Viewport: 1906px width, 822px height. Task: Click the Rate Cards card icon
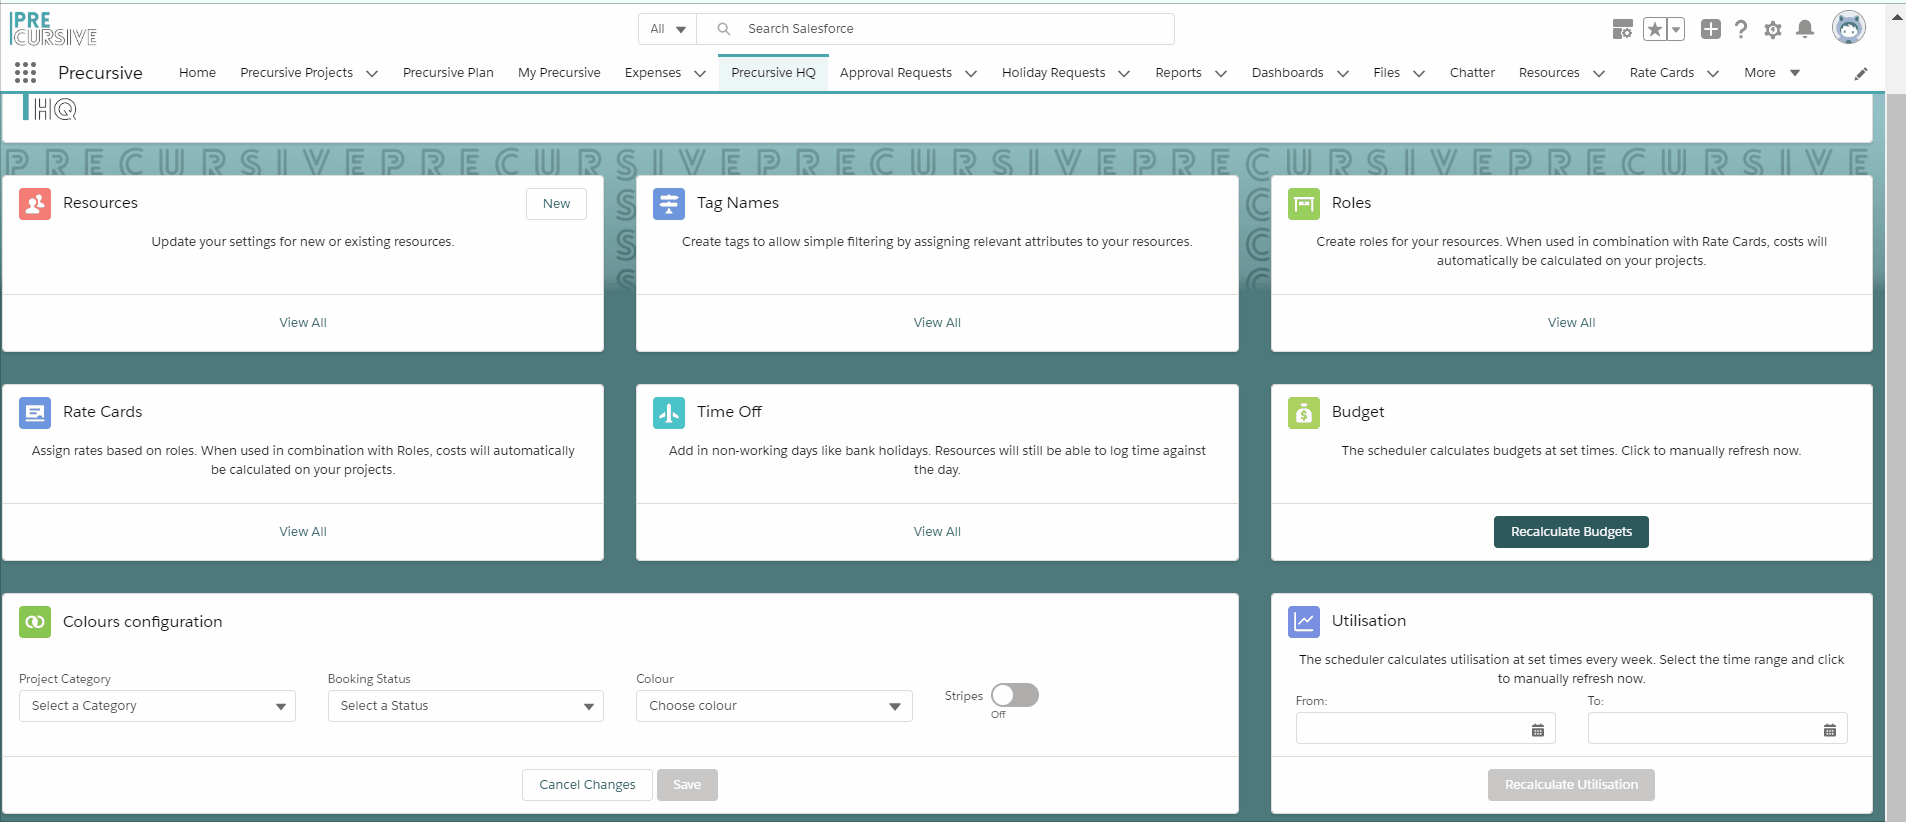click(x=35, y=412)
